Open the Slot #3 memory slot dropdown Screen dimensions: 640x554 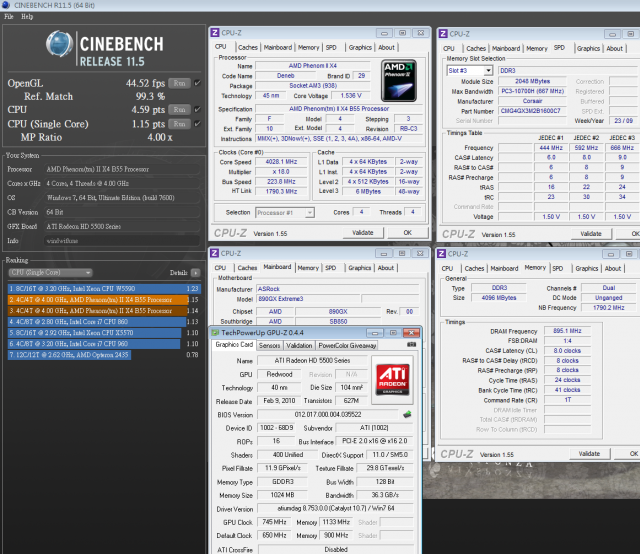pos(469,71)
